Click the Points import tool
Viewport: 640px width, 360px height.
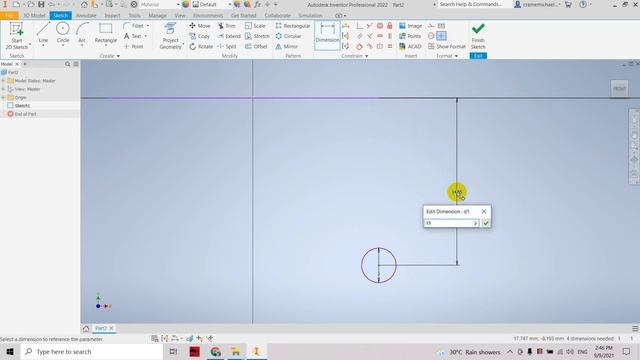point(409,36)
